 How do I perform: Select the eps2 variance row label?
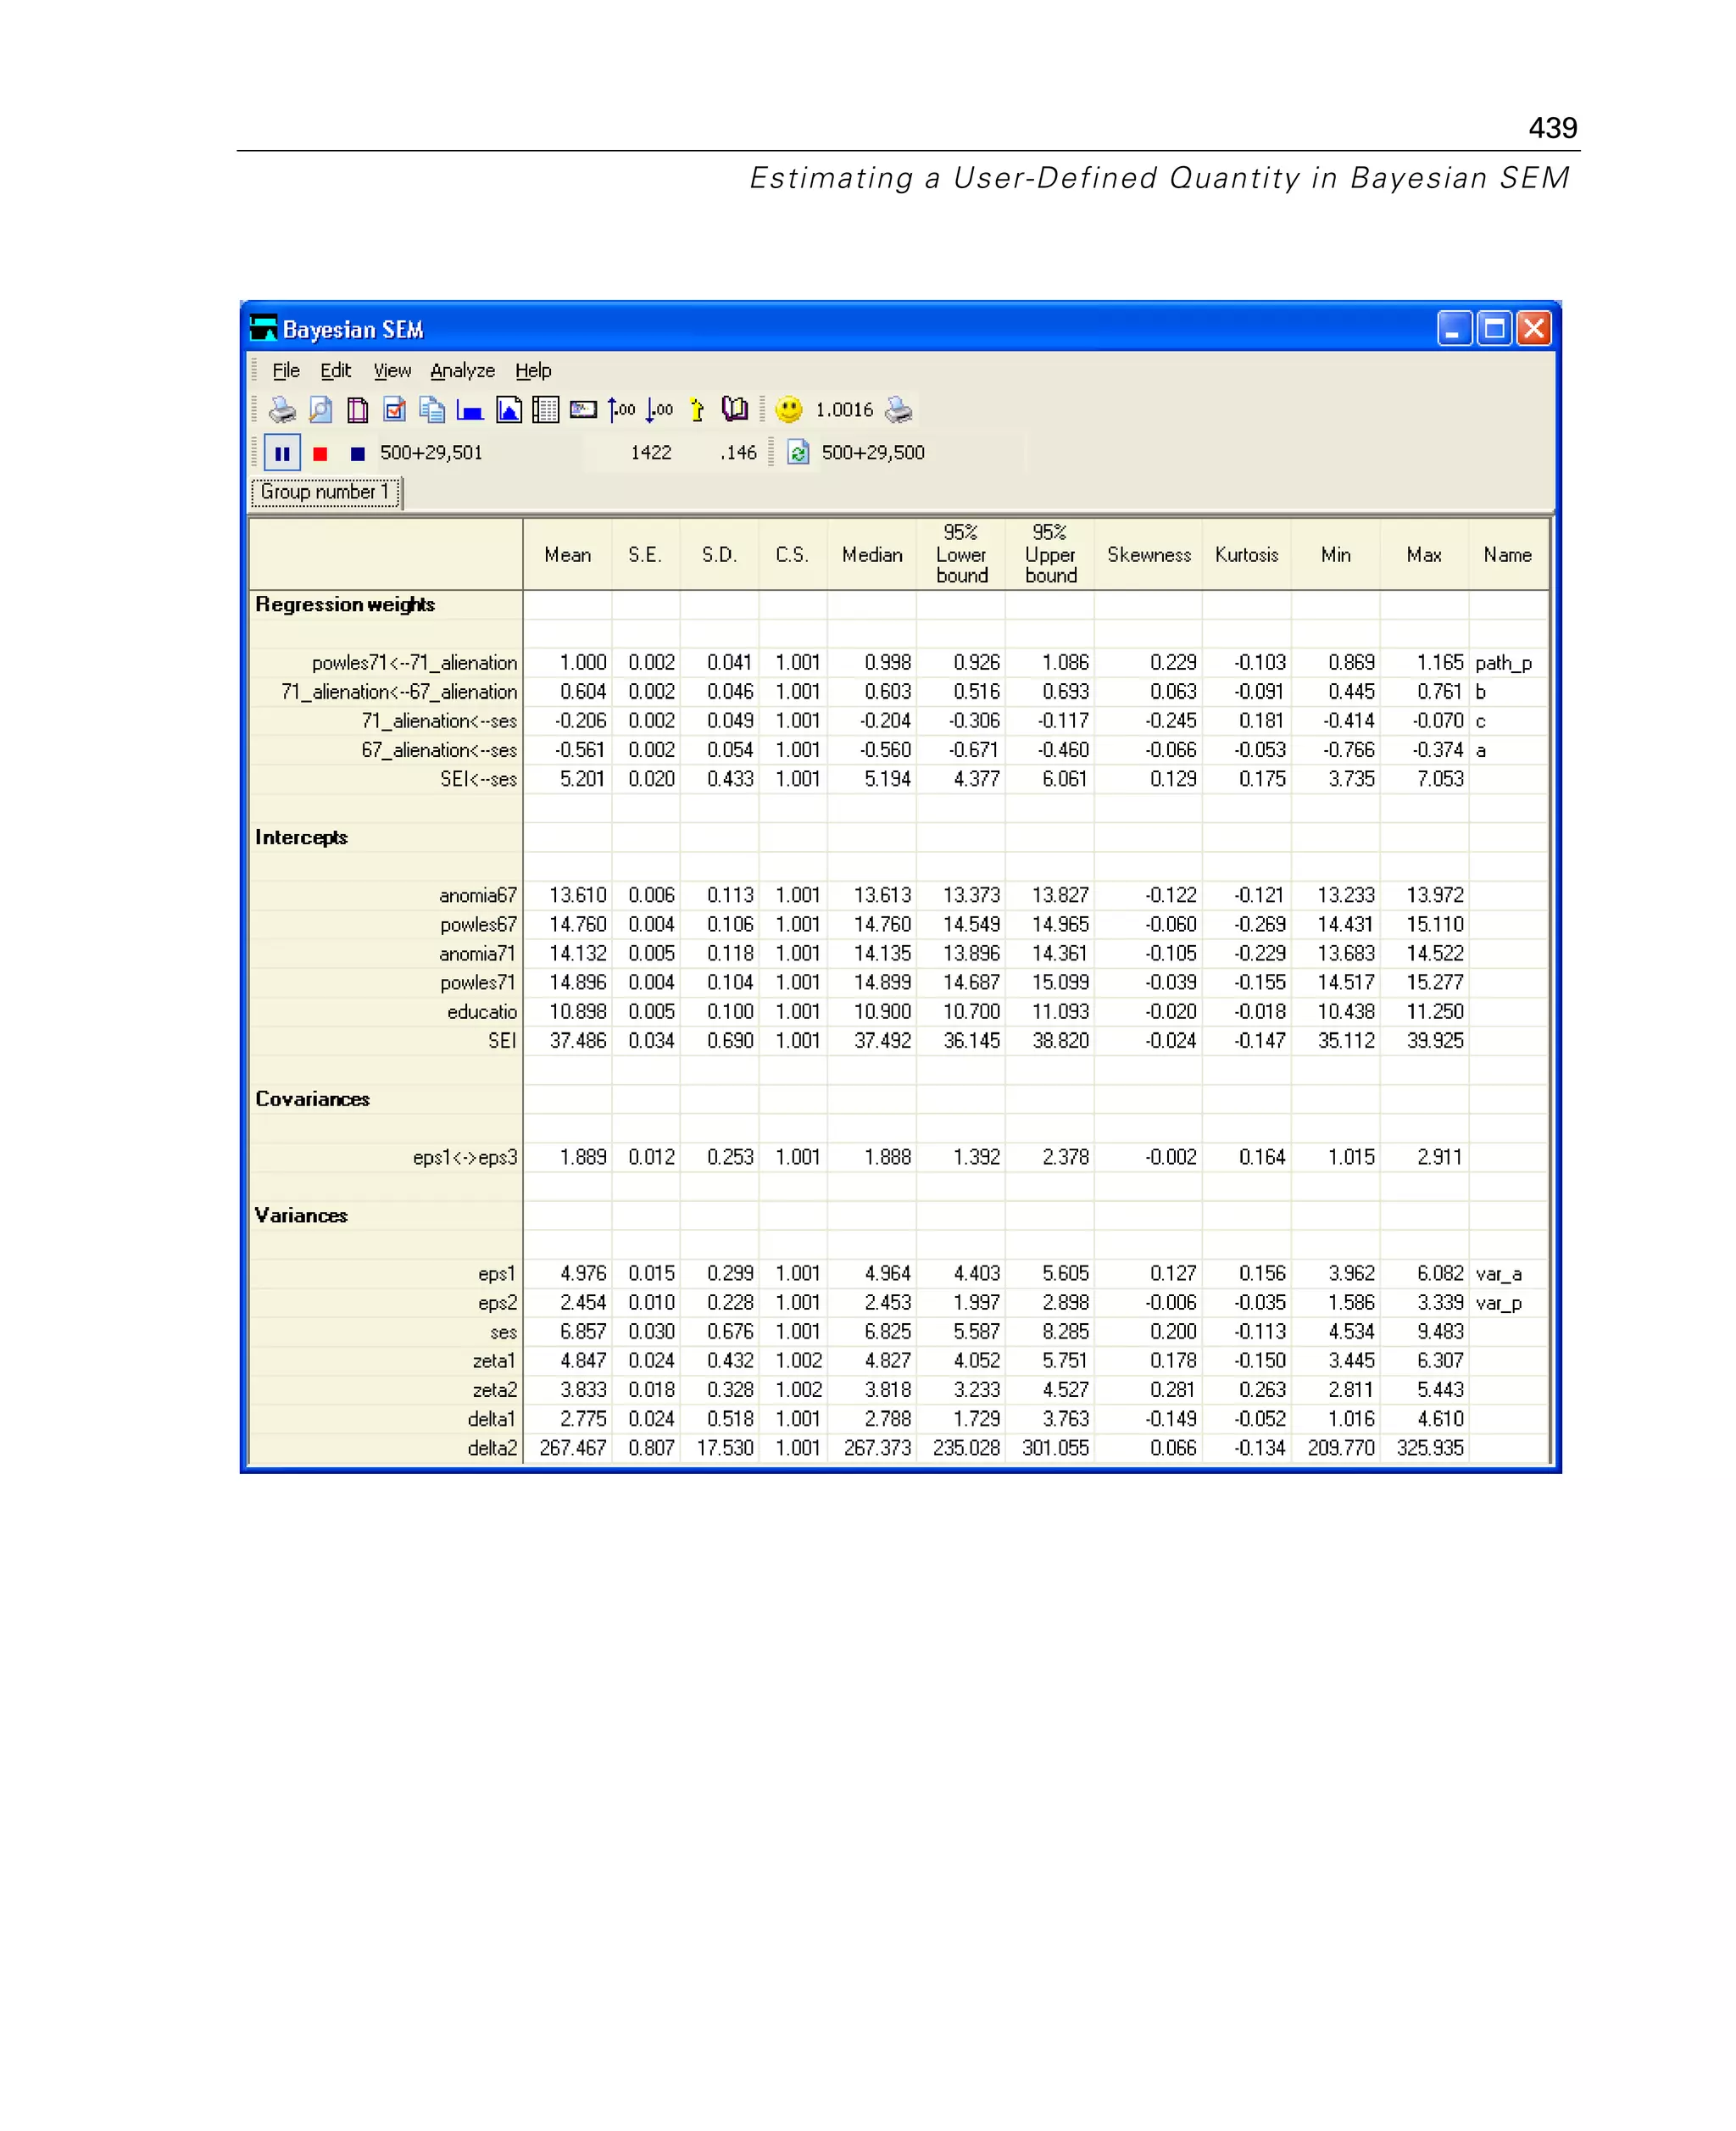pyautogui.click(x=497, y=1303)
